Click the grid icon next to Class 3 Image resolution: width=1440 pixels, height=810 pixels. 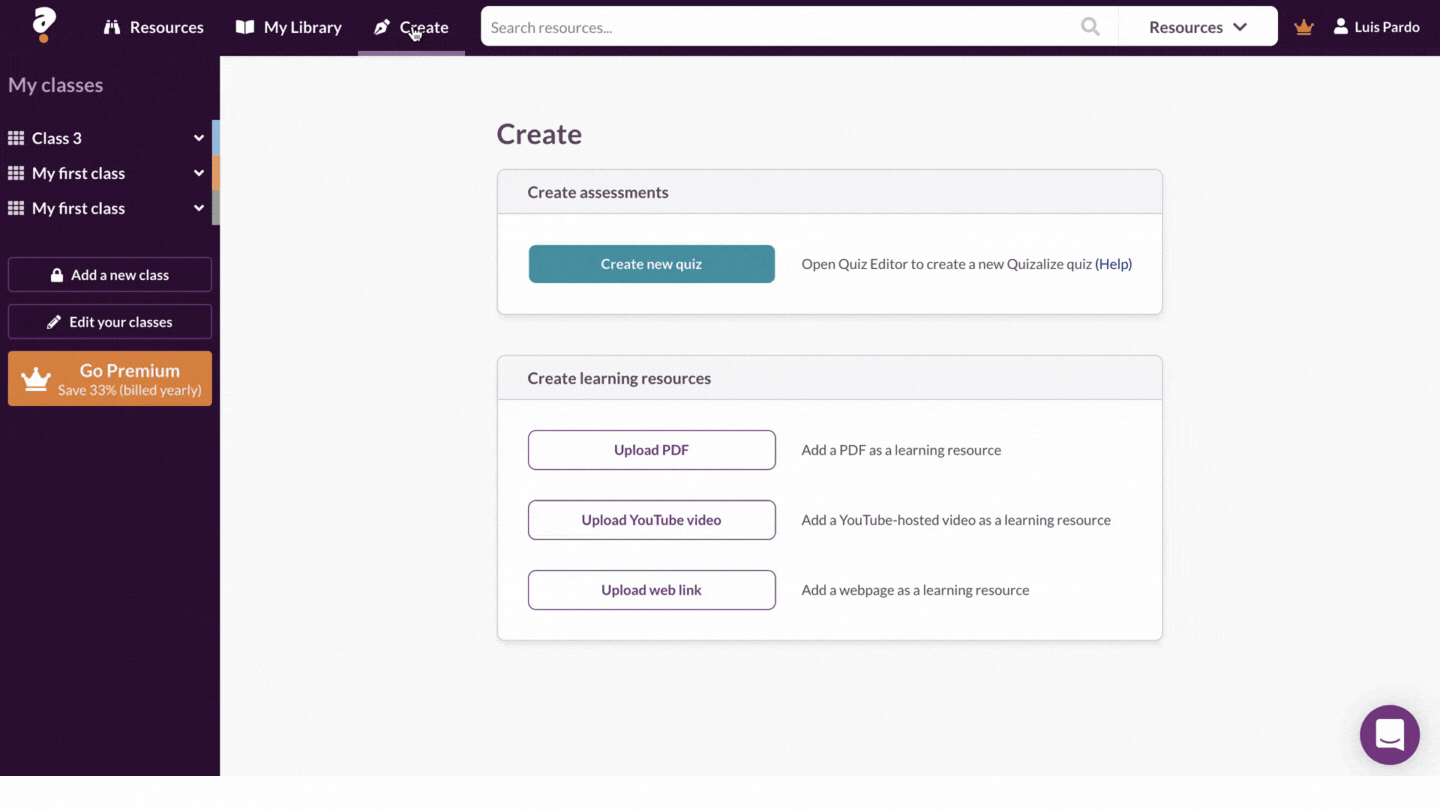tap(16, 138)
